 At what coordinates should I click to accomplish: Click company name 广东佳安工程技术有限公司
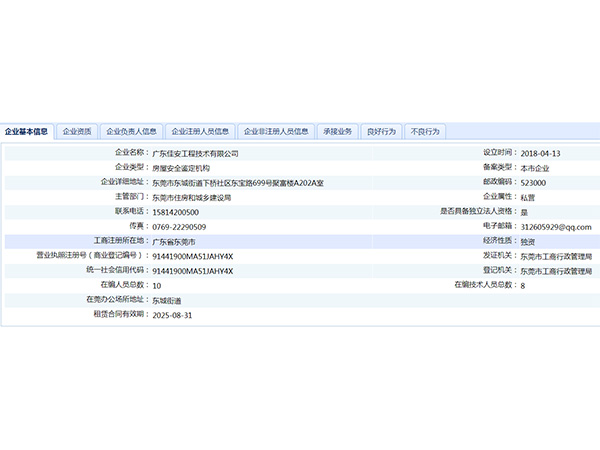click(x=196, y=154)
